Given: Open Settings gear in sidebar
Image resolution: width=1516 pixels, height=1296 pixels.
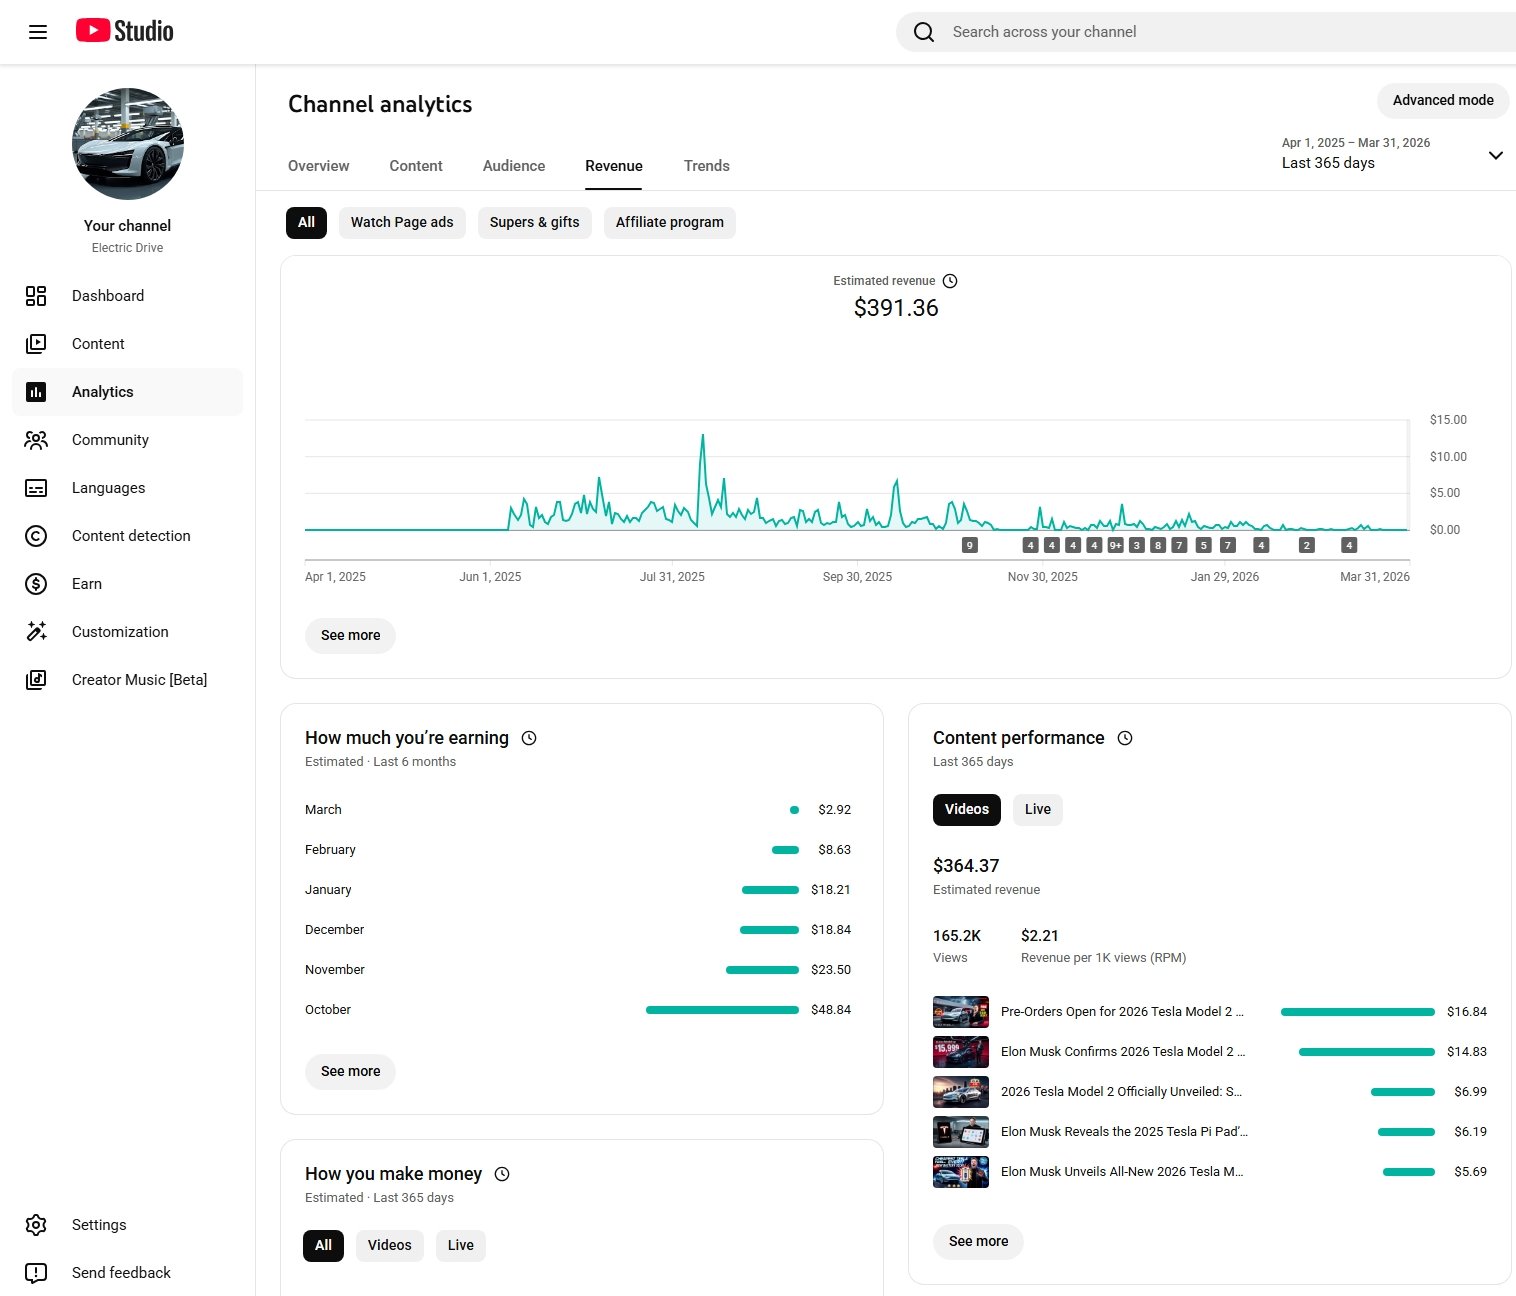Looking at the screenshot, I should 36,1225.
